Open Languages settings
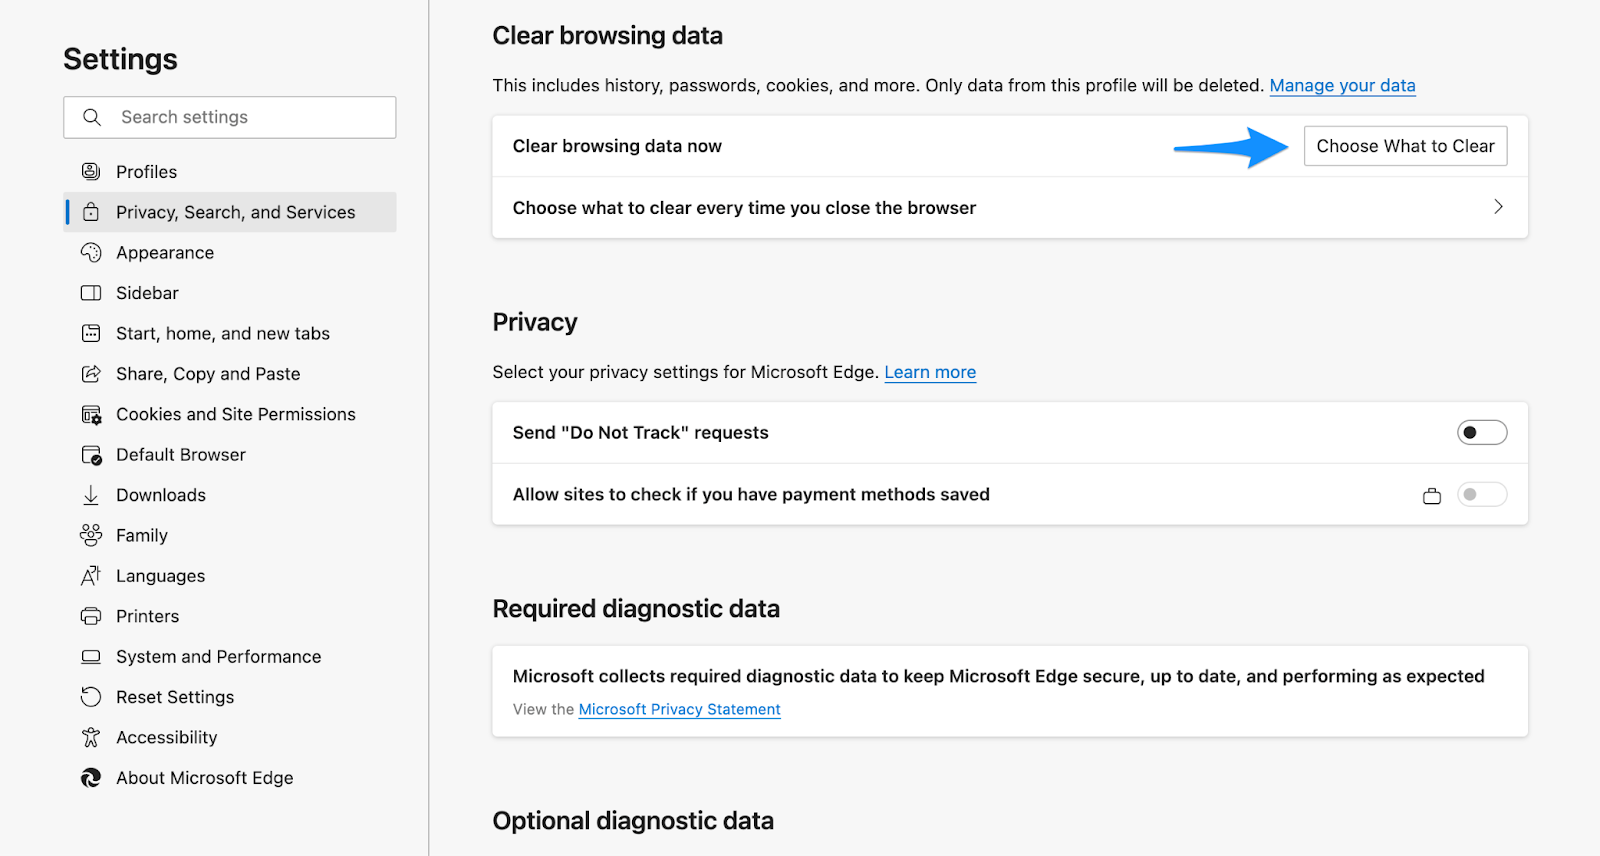 (230, 576)
